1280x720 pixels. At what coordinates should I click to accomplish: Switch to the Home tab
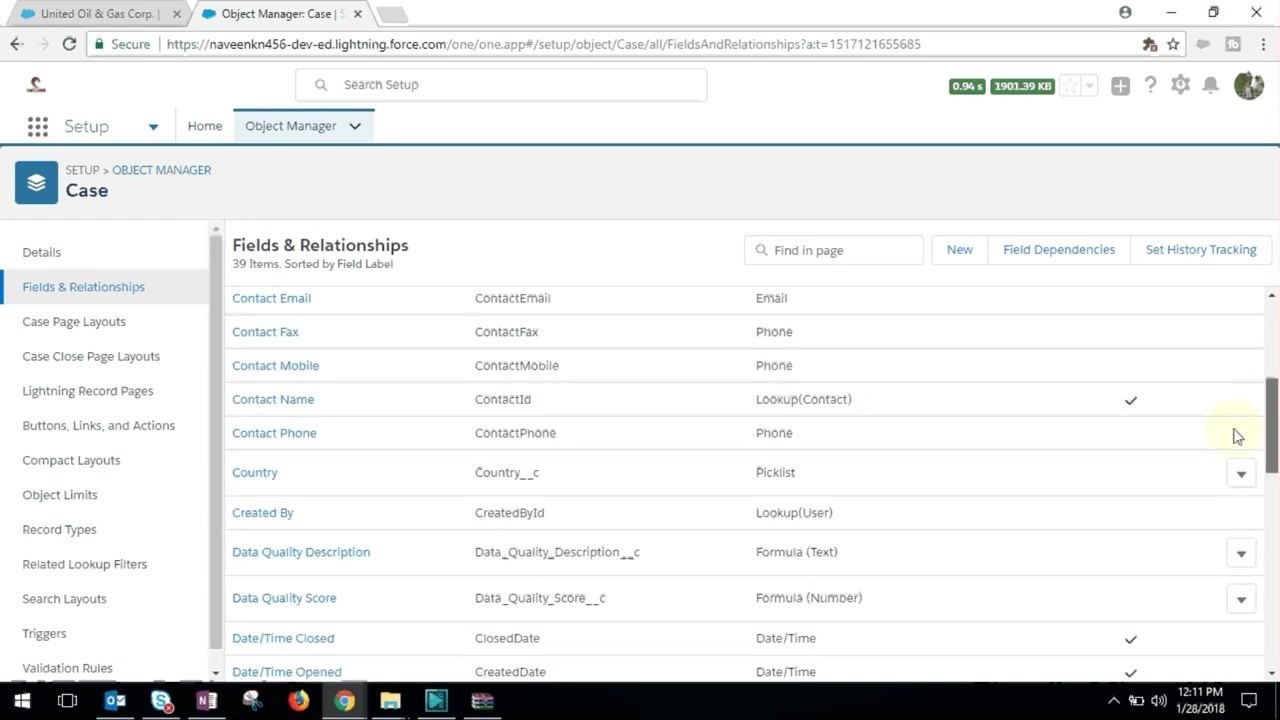point(205,126)
